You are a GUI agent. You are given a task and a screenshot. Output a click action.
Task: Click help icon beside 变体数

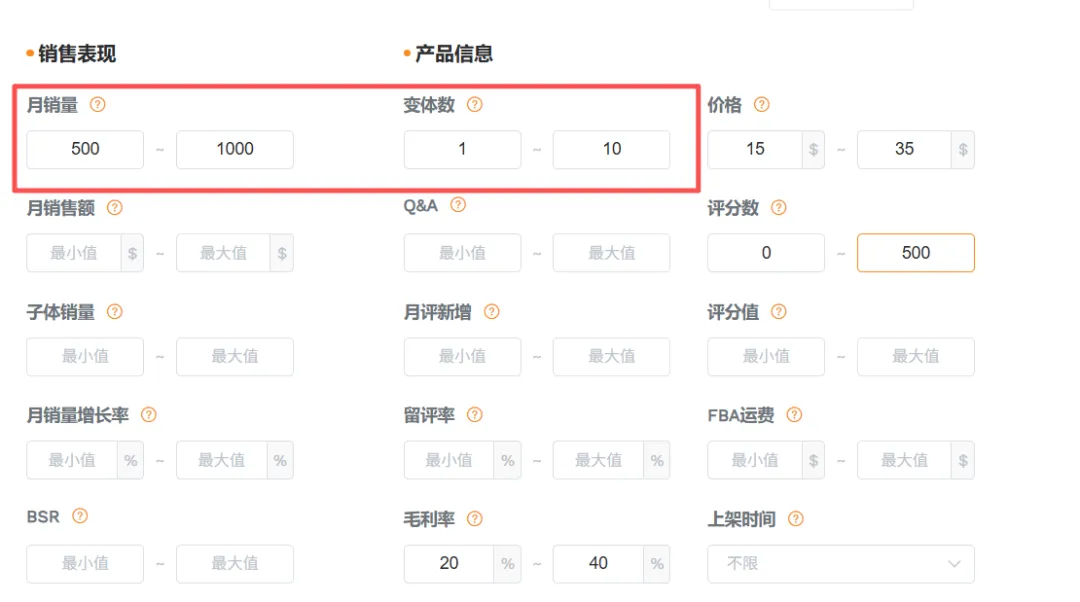pyautogui.click(x=475, y=104)
